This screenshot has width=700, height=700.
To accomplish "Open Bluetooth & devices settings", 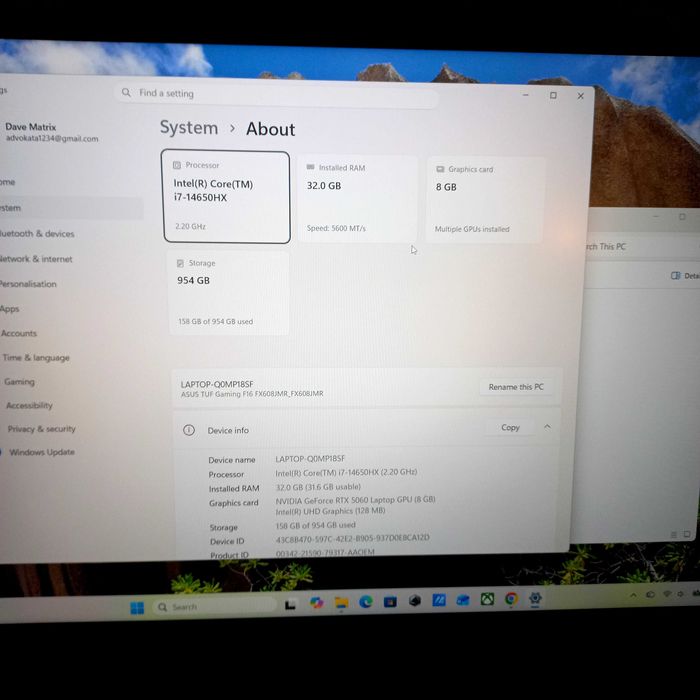I will pos(37,233).
